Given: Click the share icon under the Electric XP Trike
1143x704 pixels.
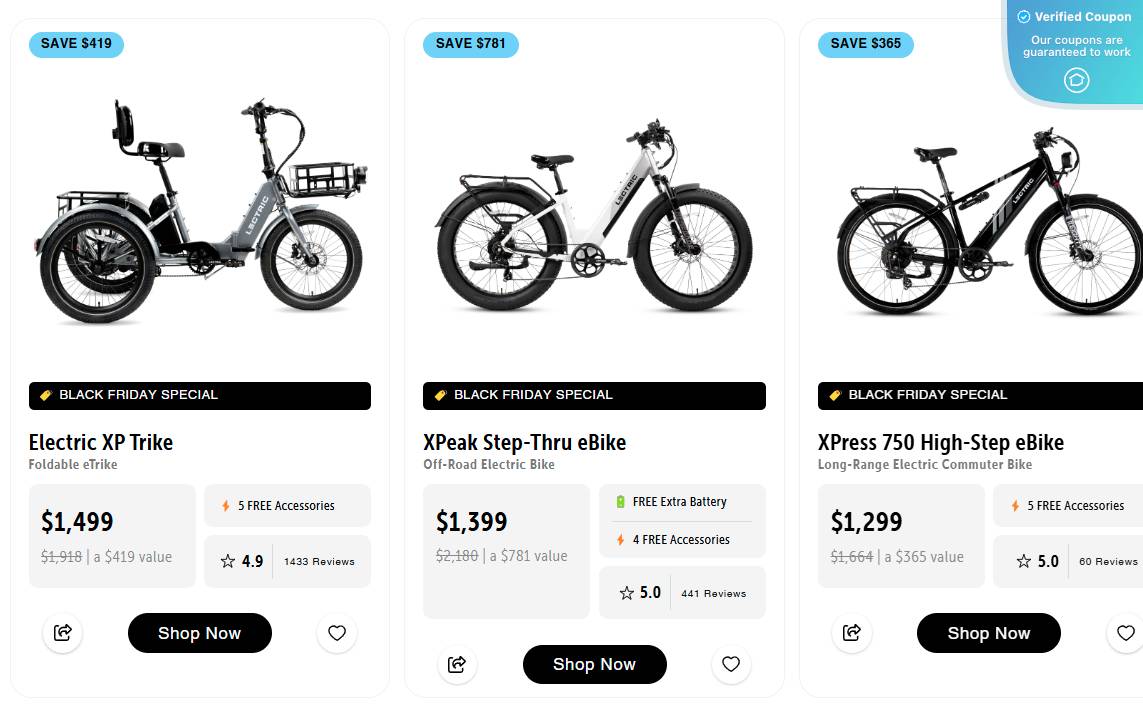Looking at the screenshot, I should click(x=62, y=632).
